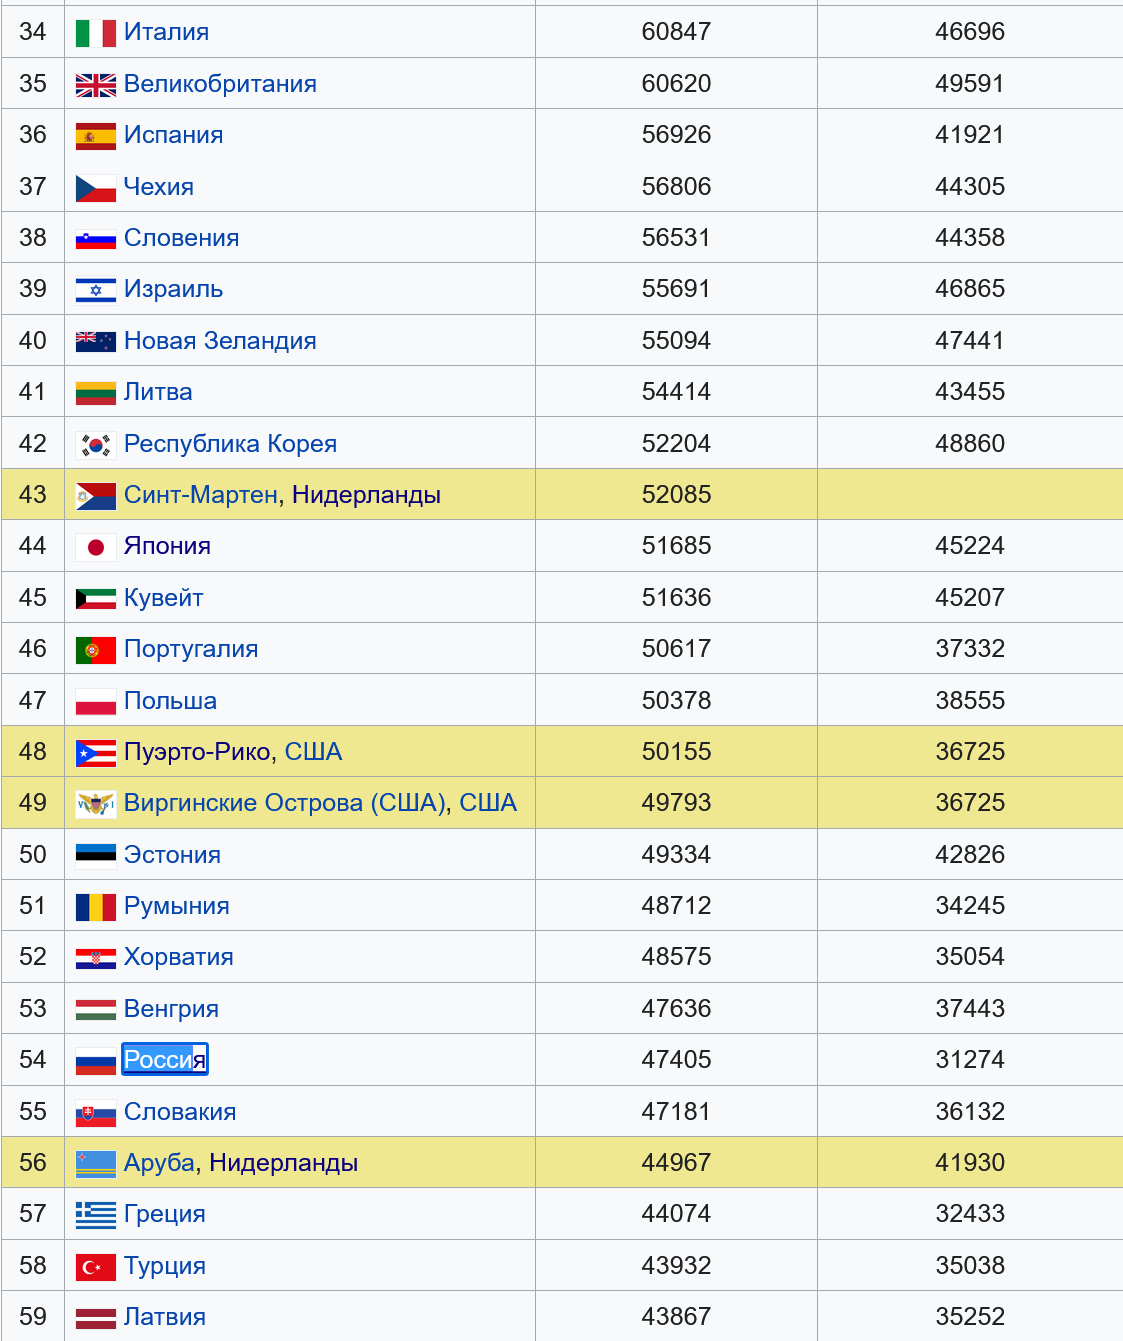
Task: Follow the Синт-Мартен link
Action: tap(200, 495)
